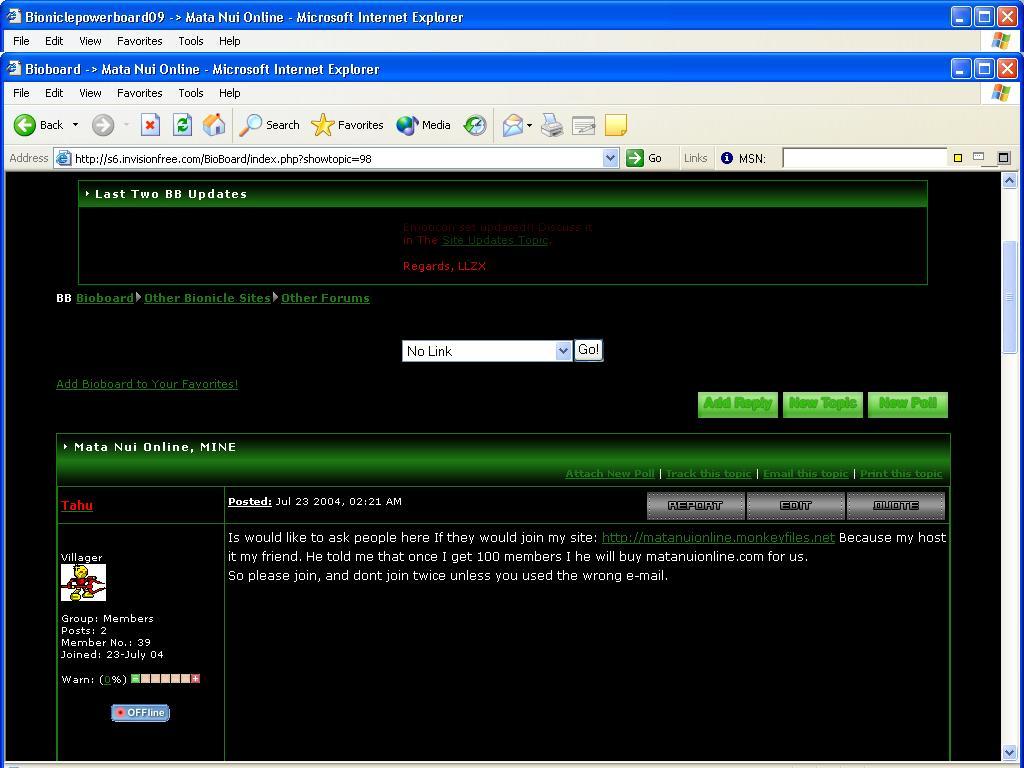1024x768 pixels.
Task: Click the Edit page icon in toolbar
Action: tap(583, 125)
